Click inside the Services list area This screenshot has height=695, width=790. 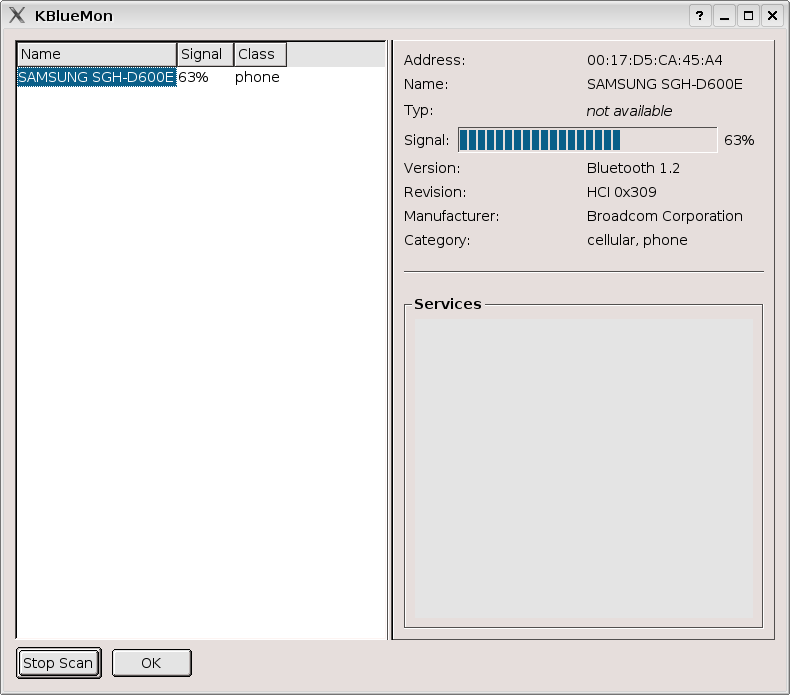tap(584, 468)
